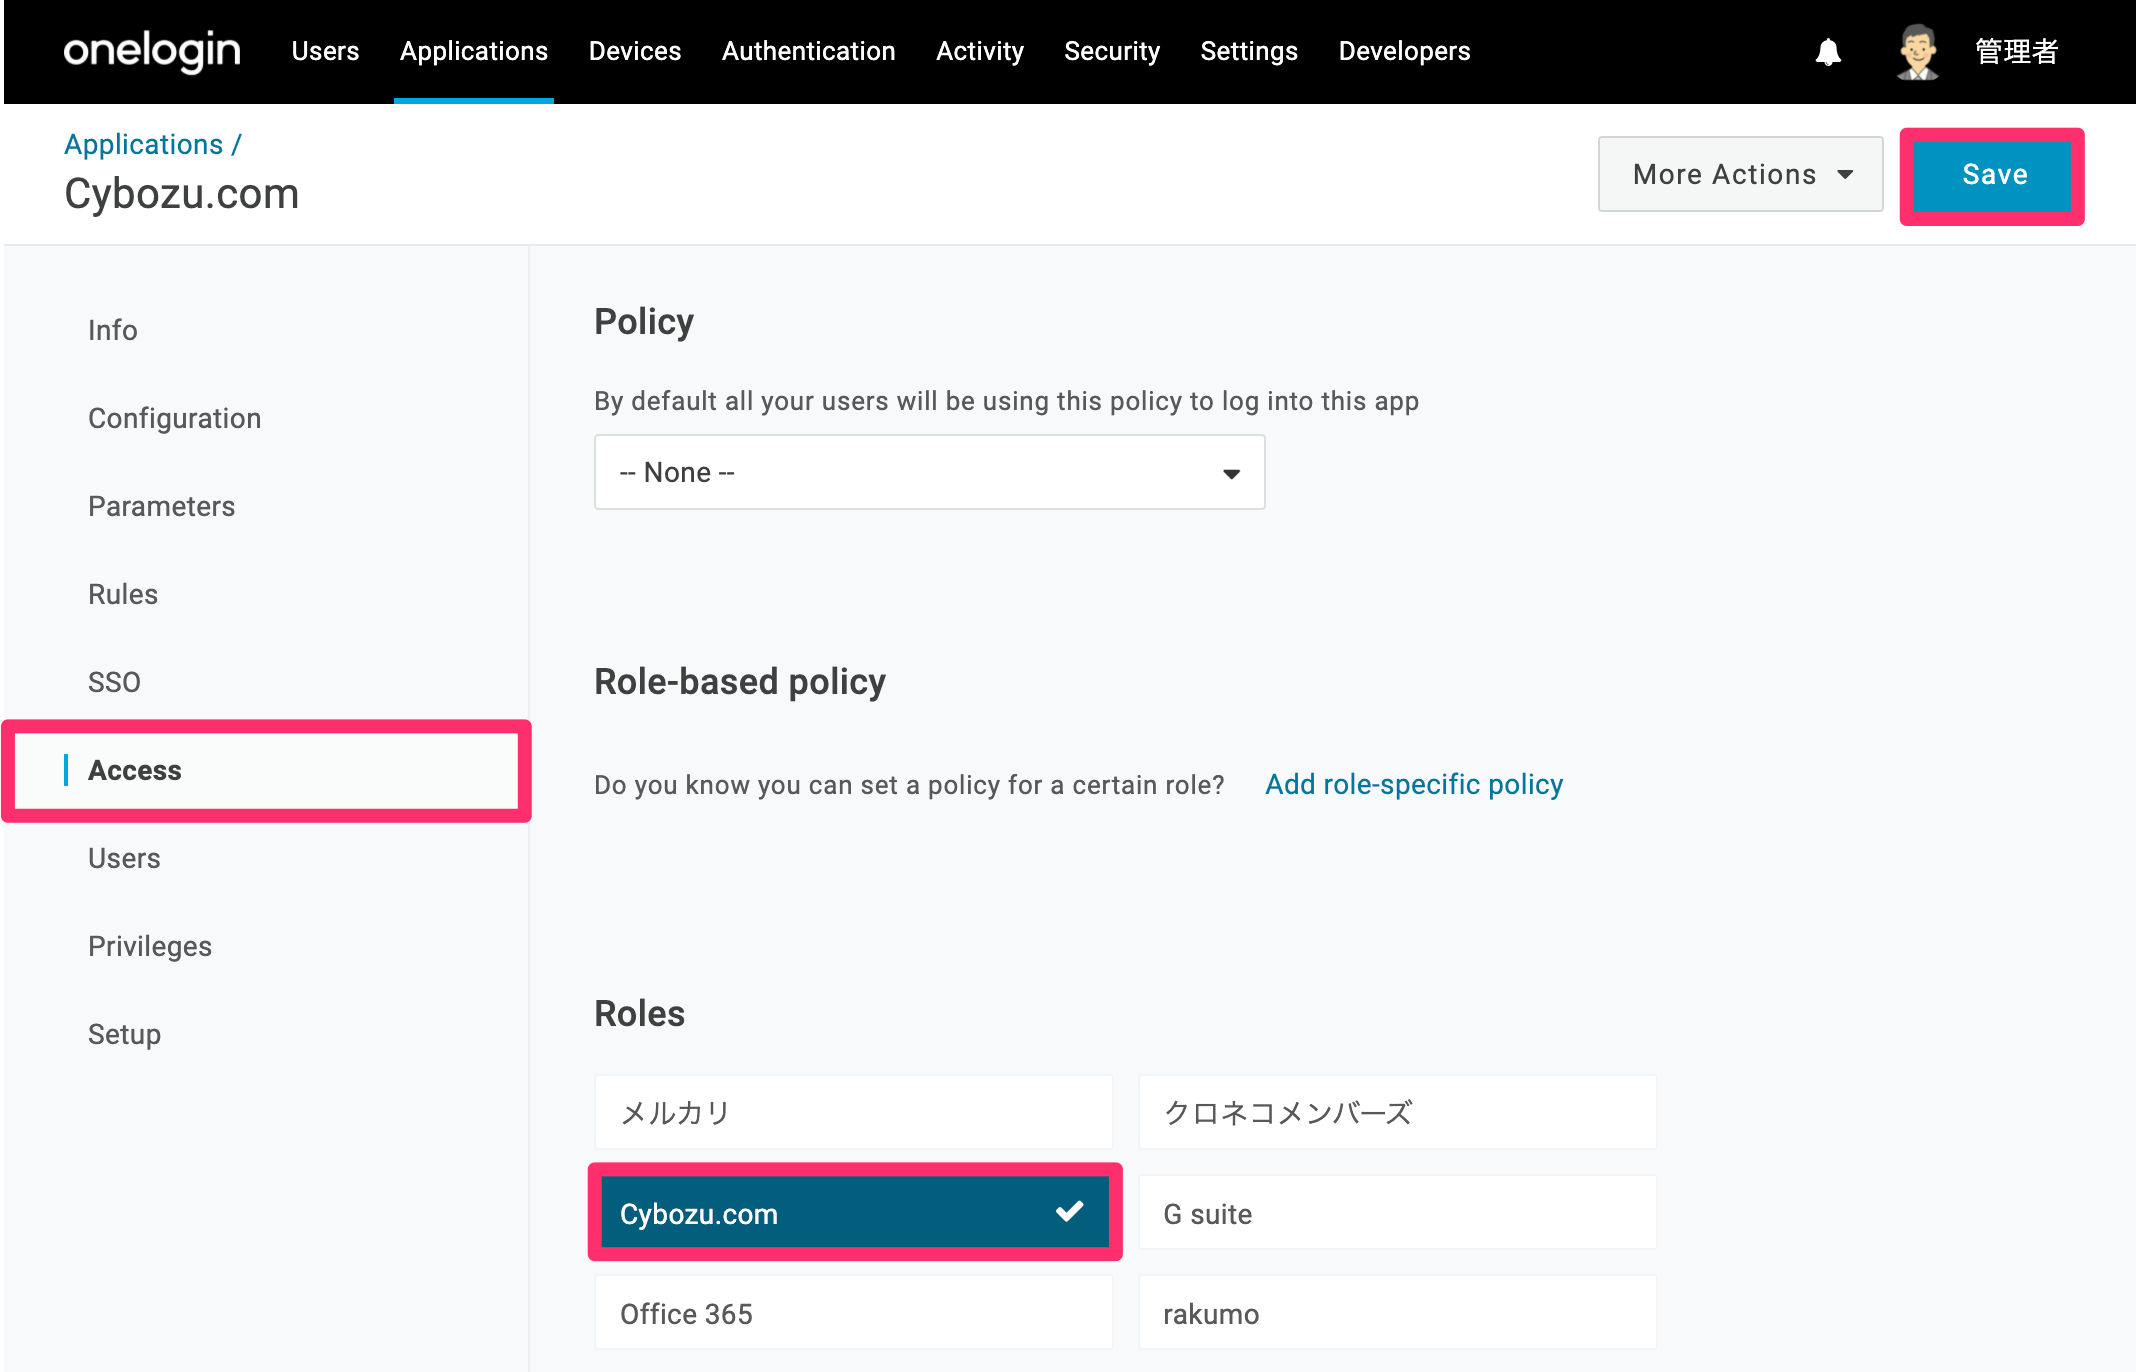Image resolution: width=2136 pixels, height=1372 pixels.
Task: Go back via Applications breadcrumb link
Action: (144, 144)
